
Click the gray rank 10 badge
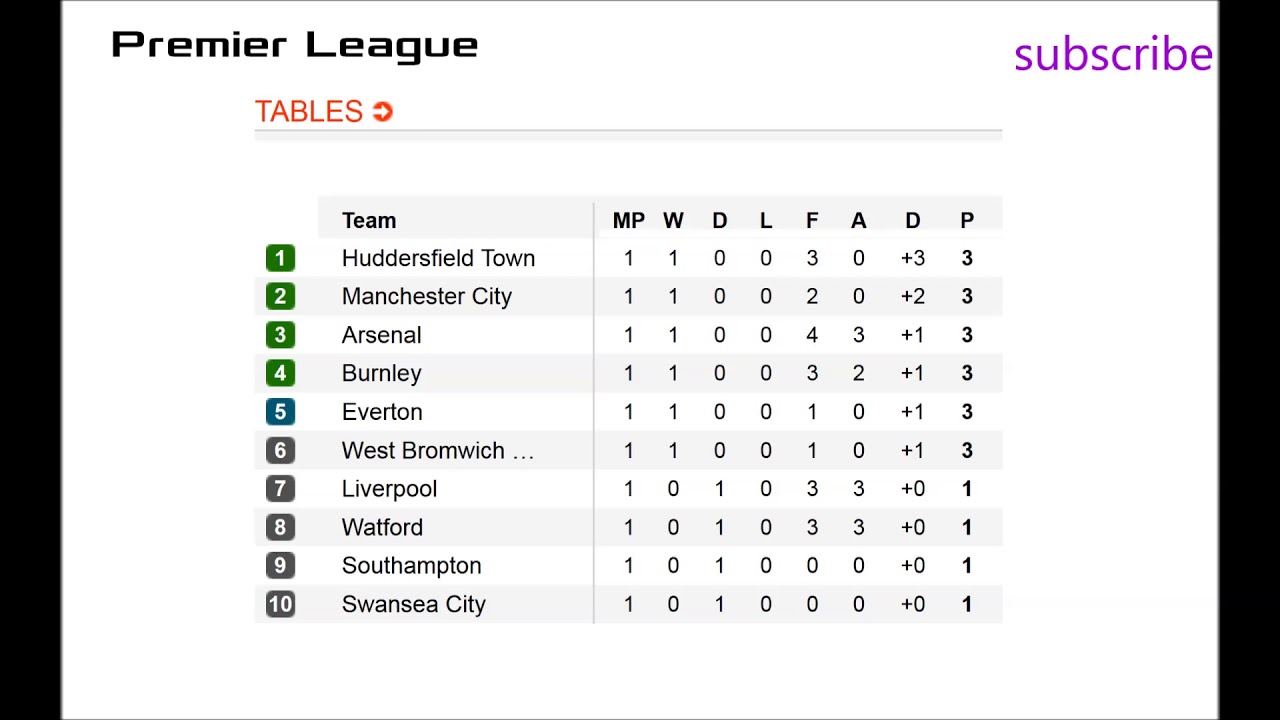tap(280, 604)
